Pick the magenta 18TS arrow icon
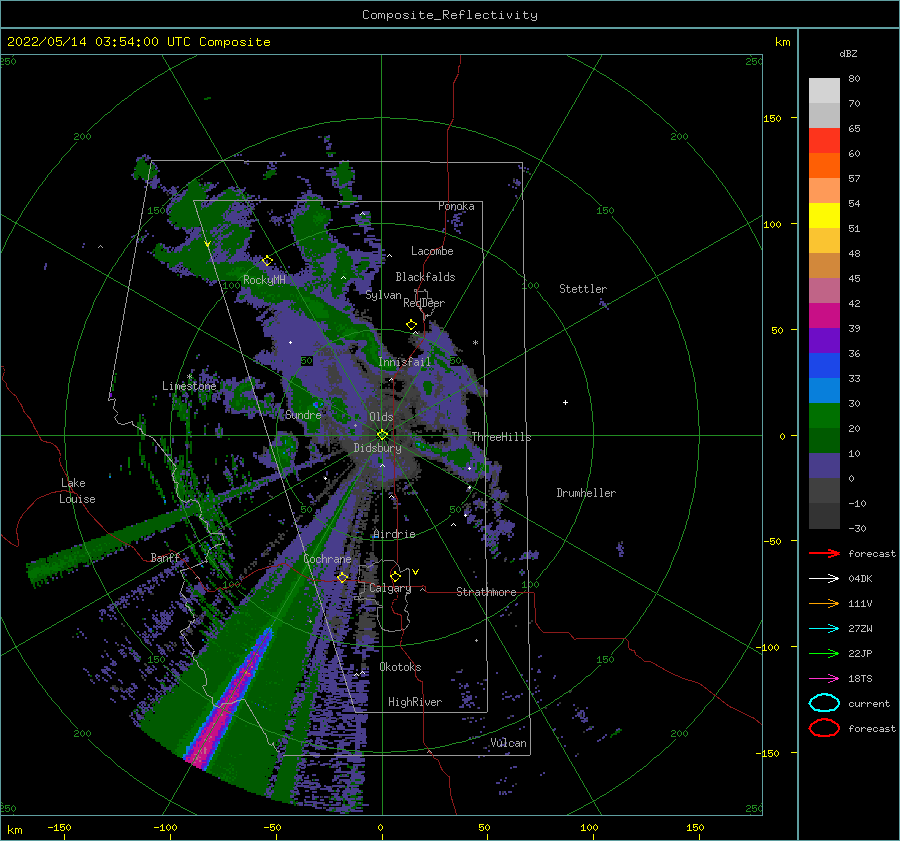The height and width of the screenshot is (841, 900). click(x=824, y=679)
